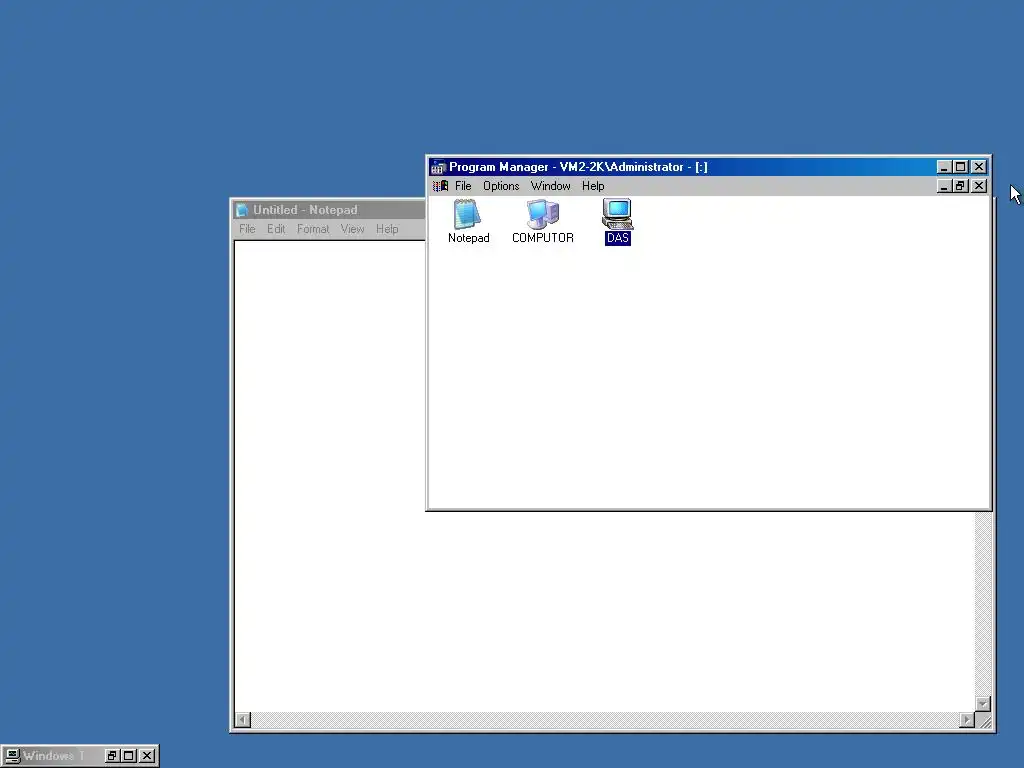
Task: Select the COMPUTOR program icon
Action: (543, 221)
